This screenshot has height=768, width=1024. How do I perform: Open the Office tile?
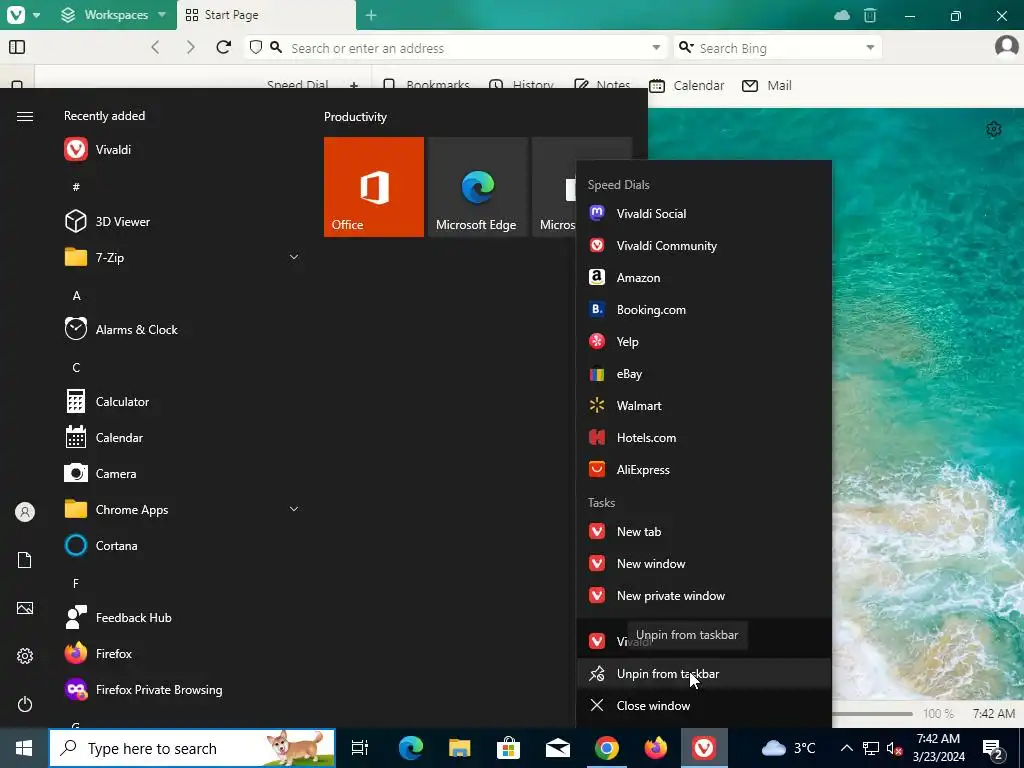point(374,187)
